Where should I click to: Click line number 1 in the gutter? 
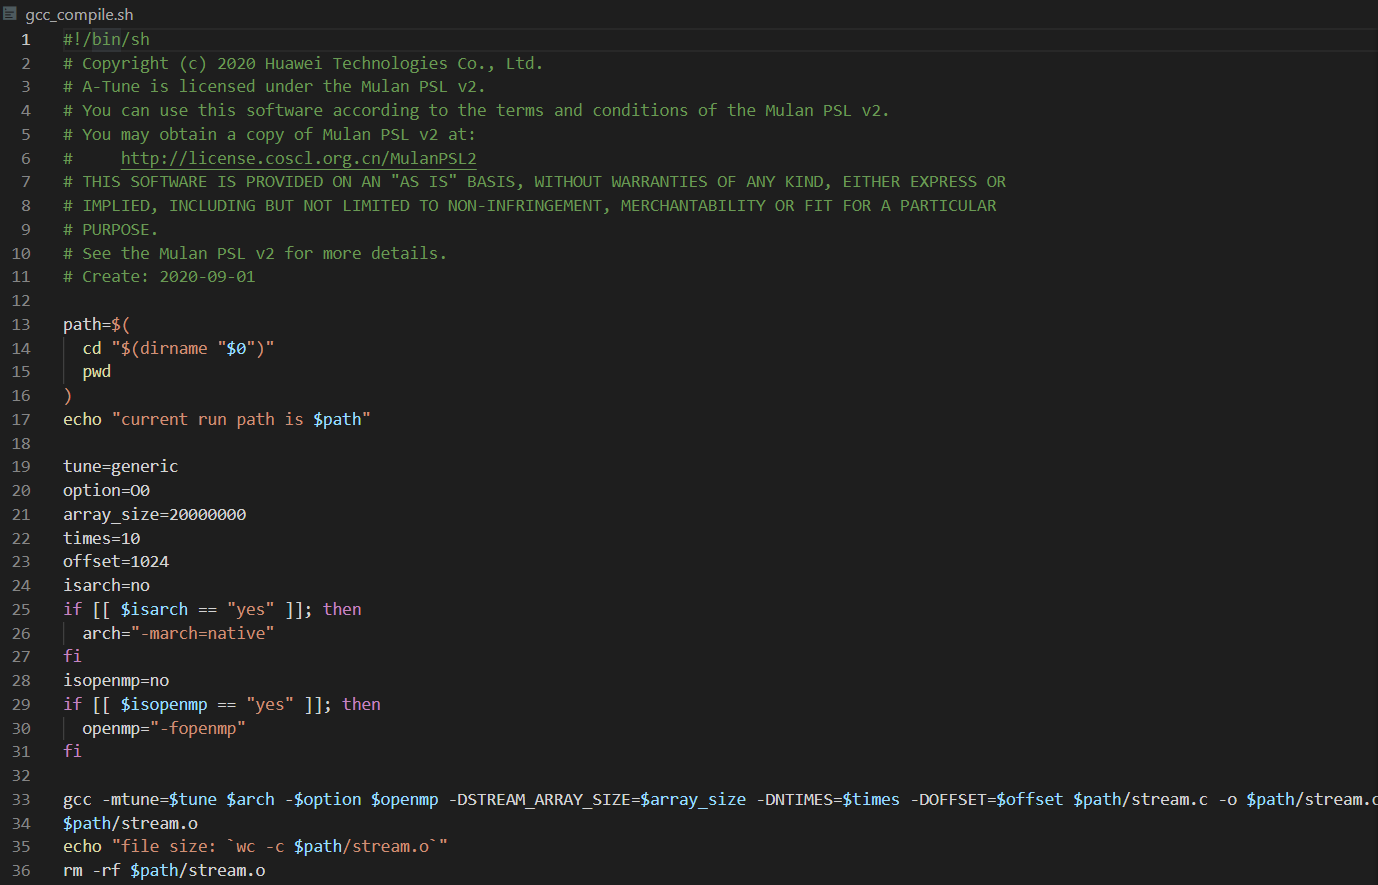point(26,39)
